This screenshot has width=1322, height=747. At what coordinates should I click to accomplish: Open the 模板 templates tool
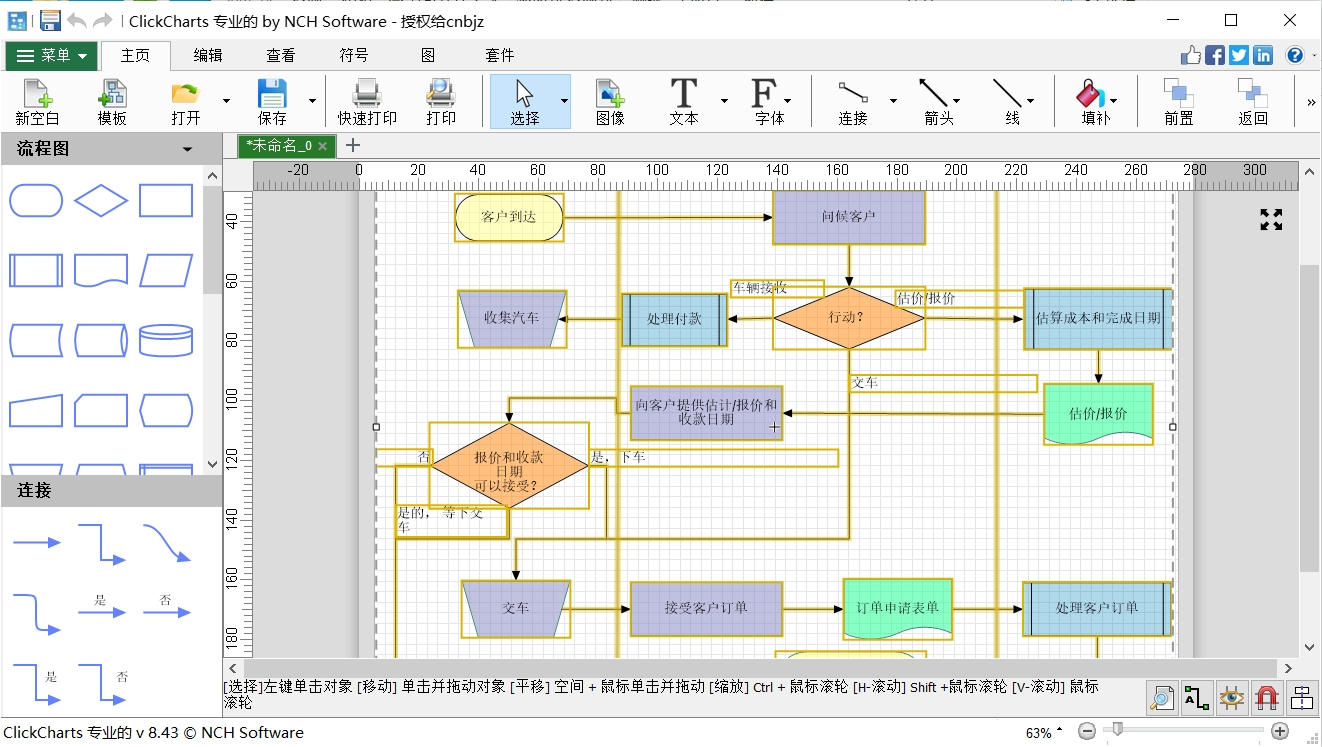112,101
